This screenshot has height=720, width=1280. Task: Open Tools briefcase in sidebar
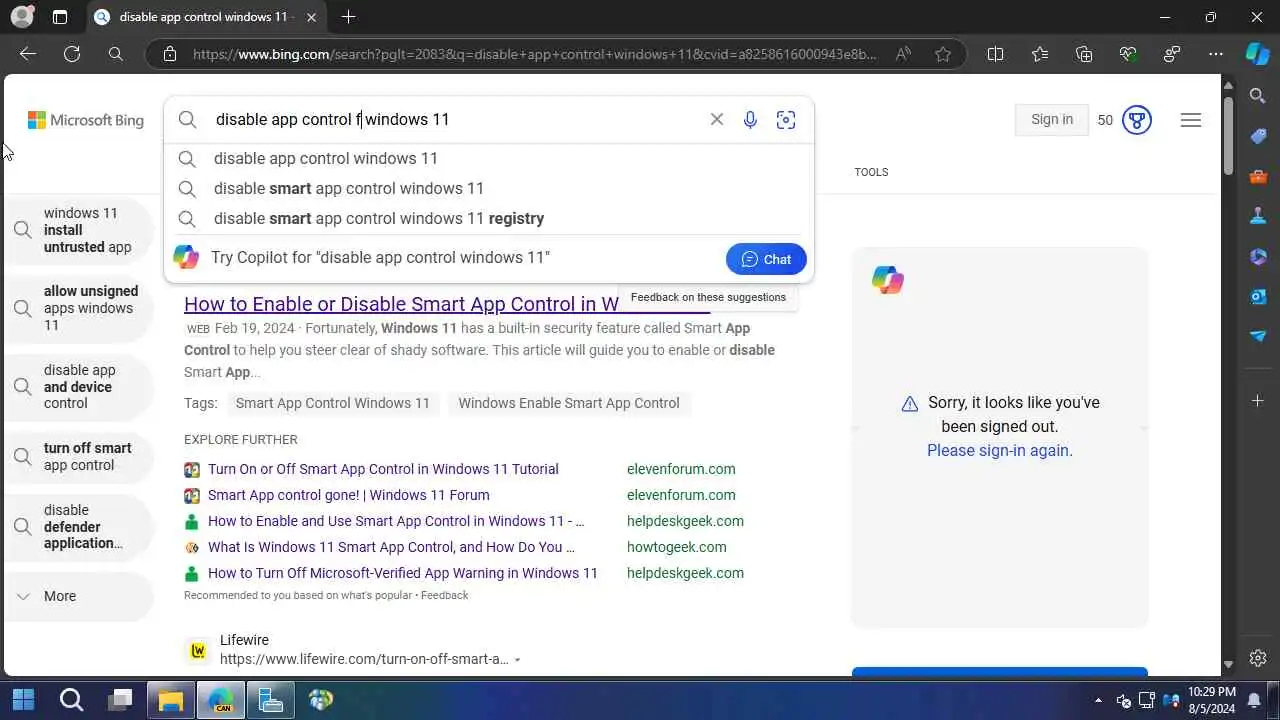(x=1258, y=176)
